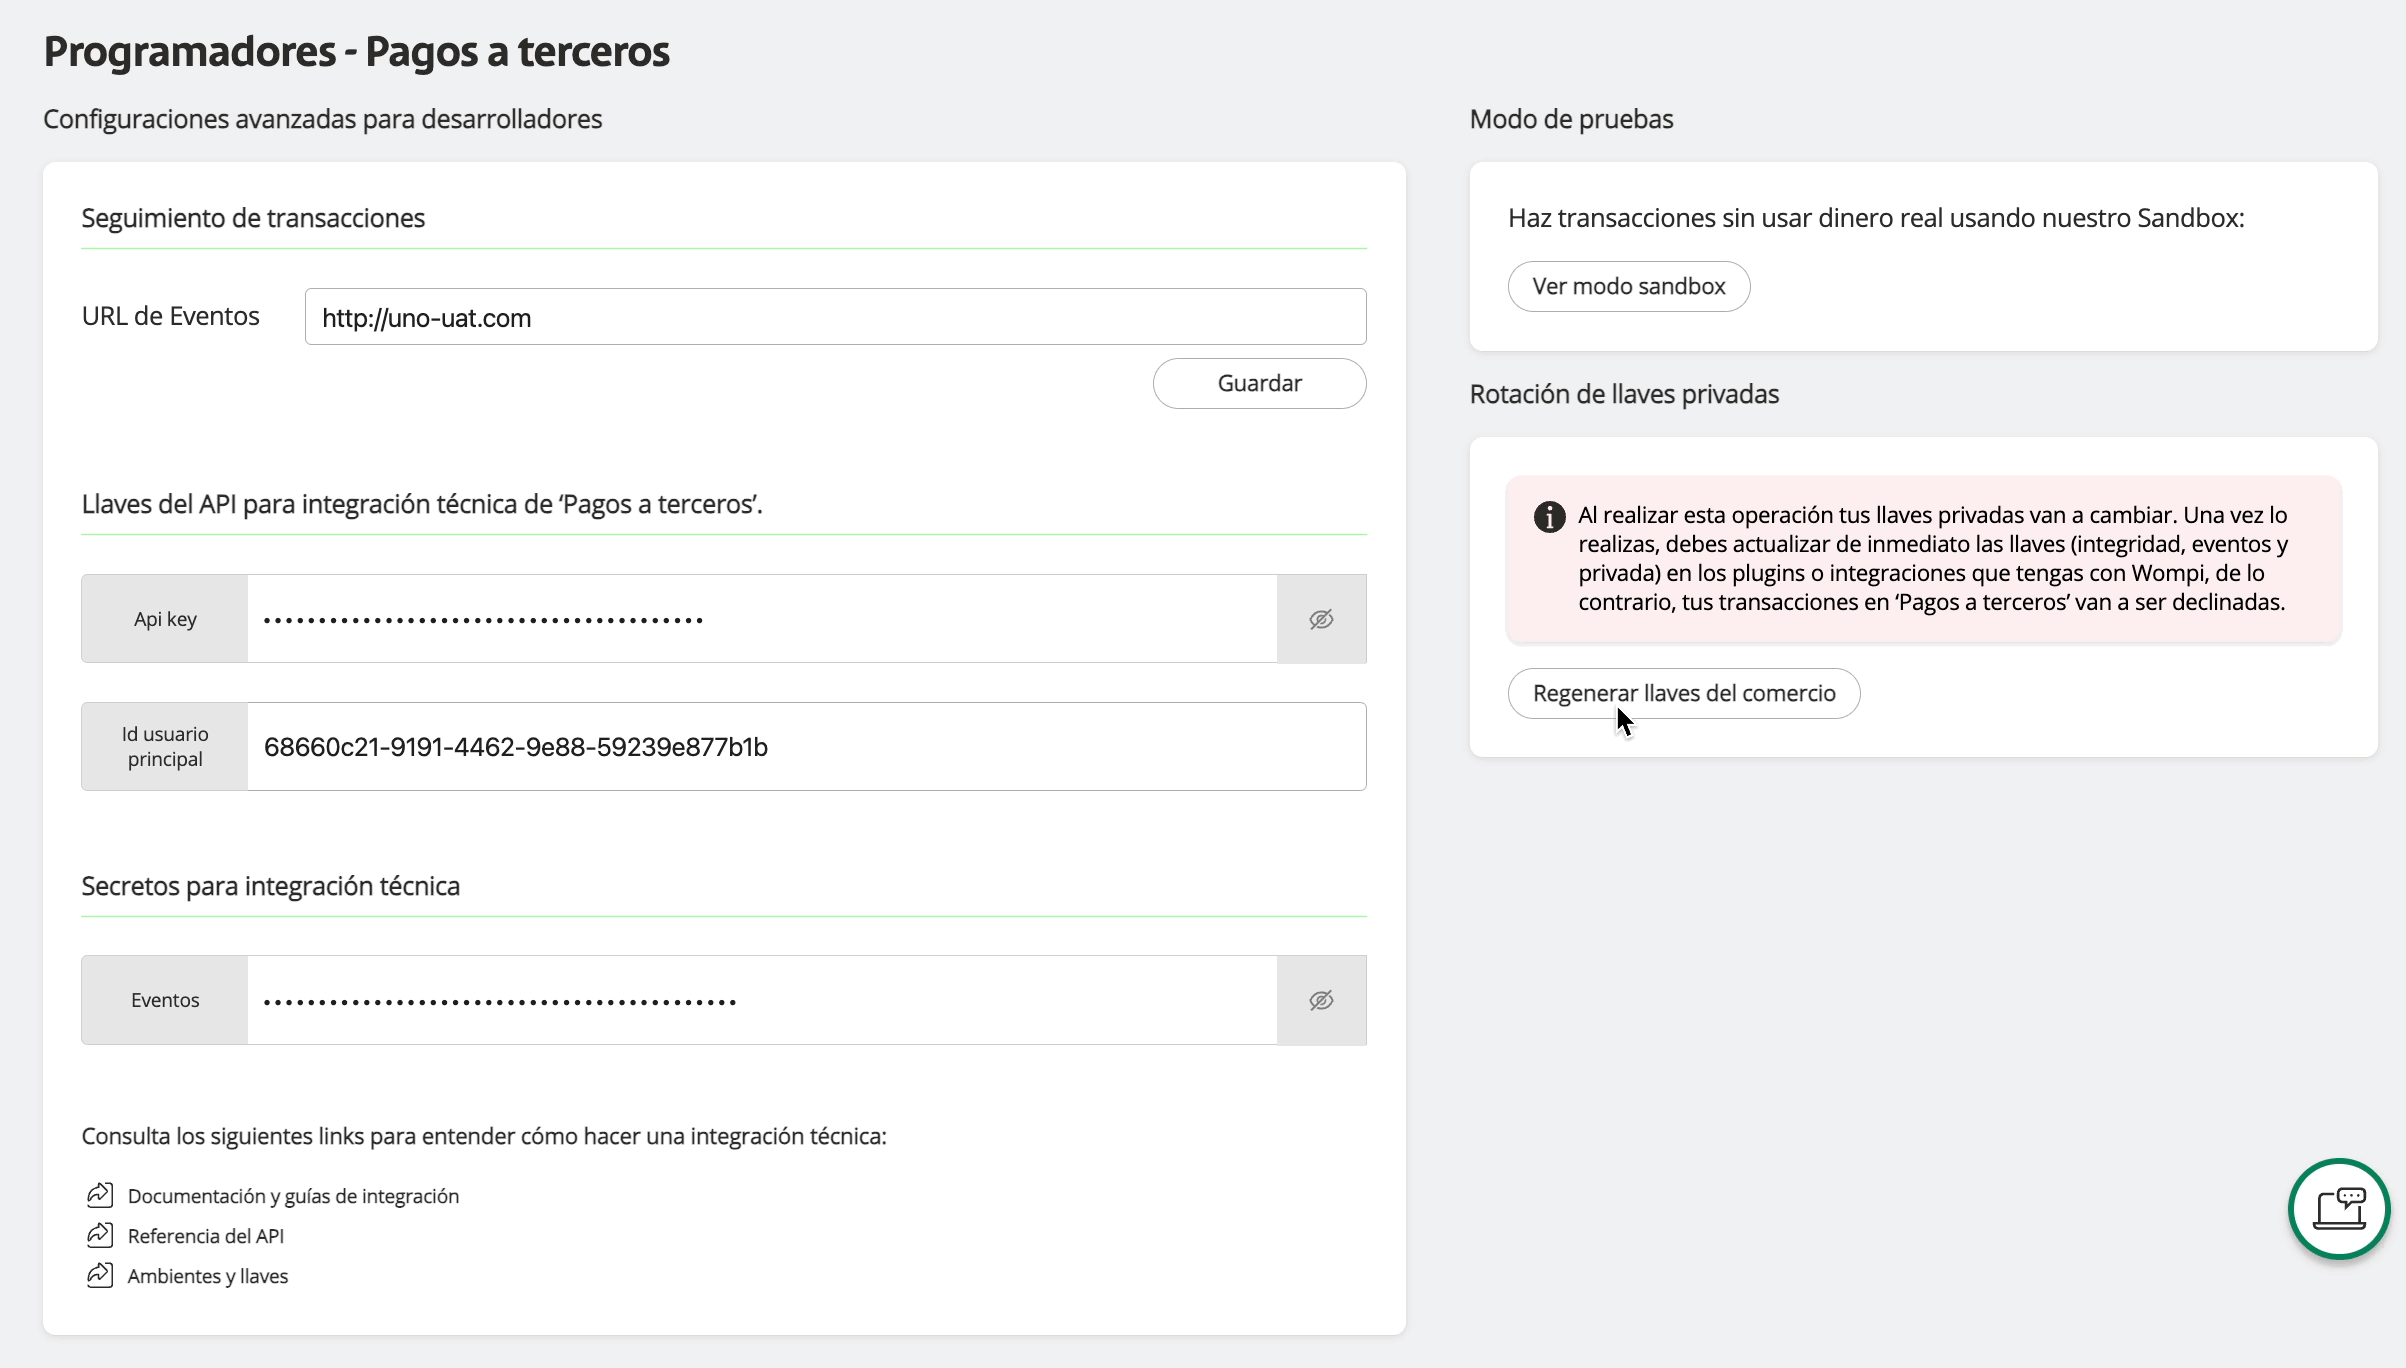Click the link icon beside Ambientes y llaves

[99, 1275]
